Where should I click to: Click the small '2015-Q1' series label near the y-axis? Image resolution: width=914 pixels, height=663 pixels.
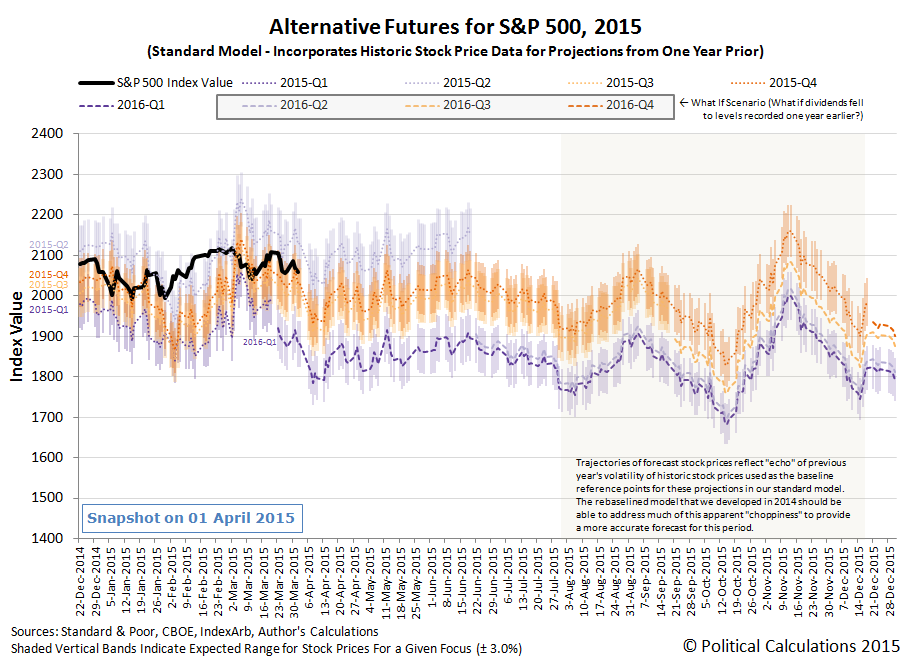[x=48, y=310]
